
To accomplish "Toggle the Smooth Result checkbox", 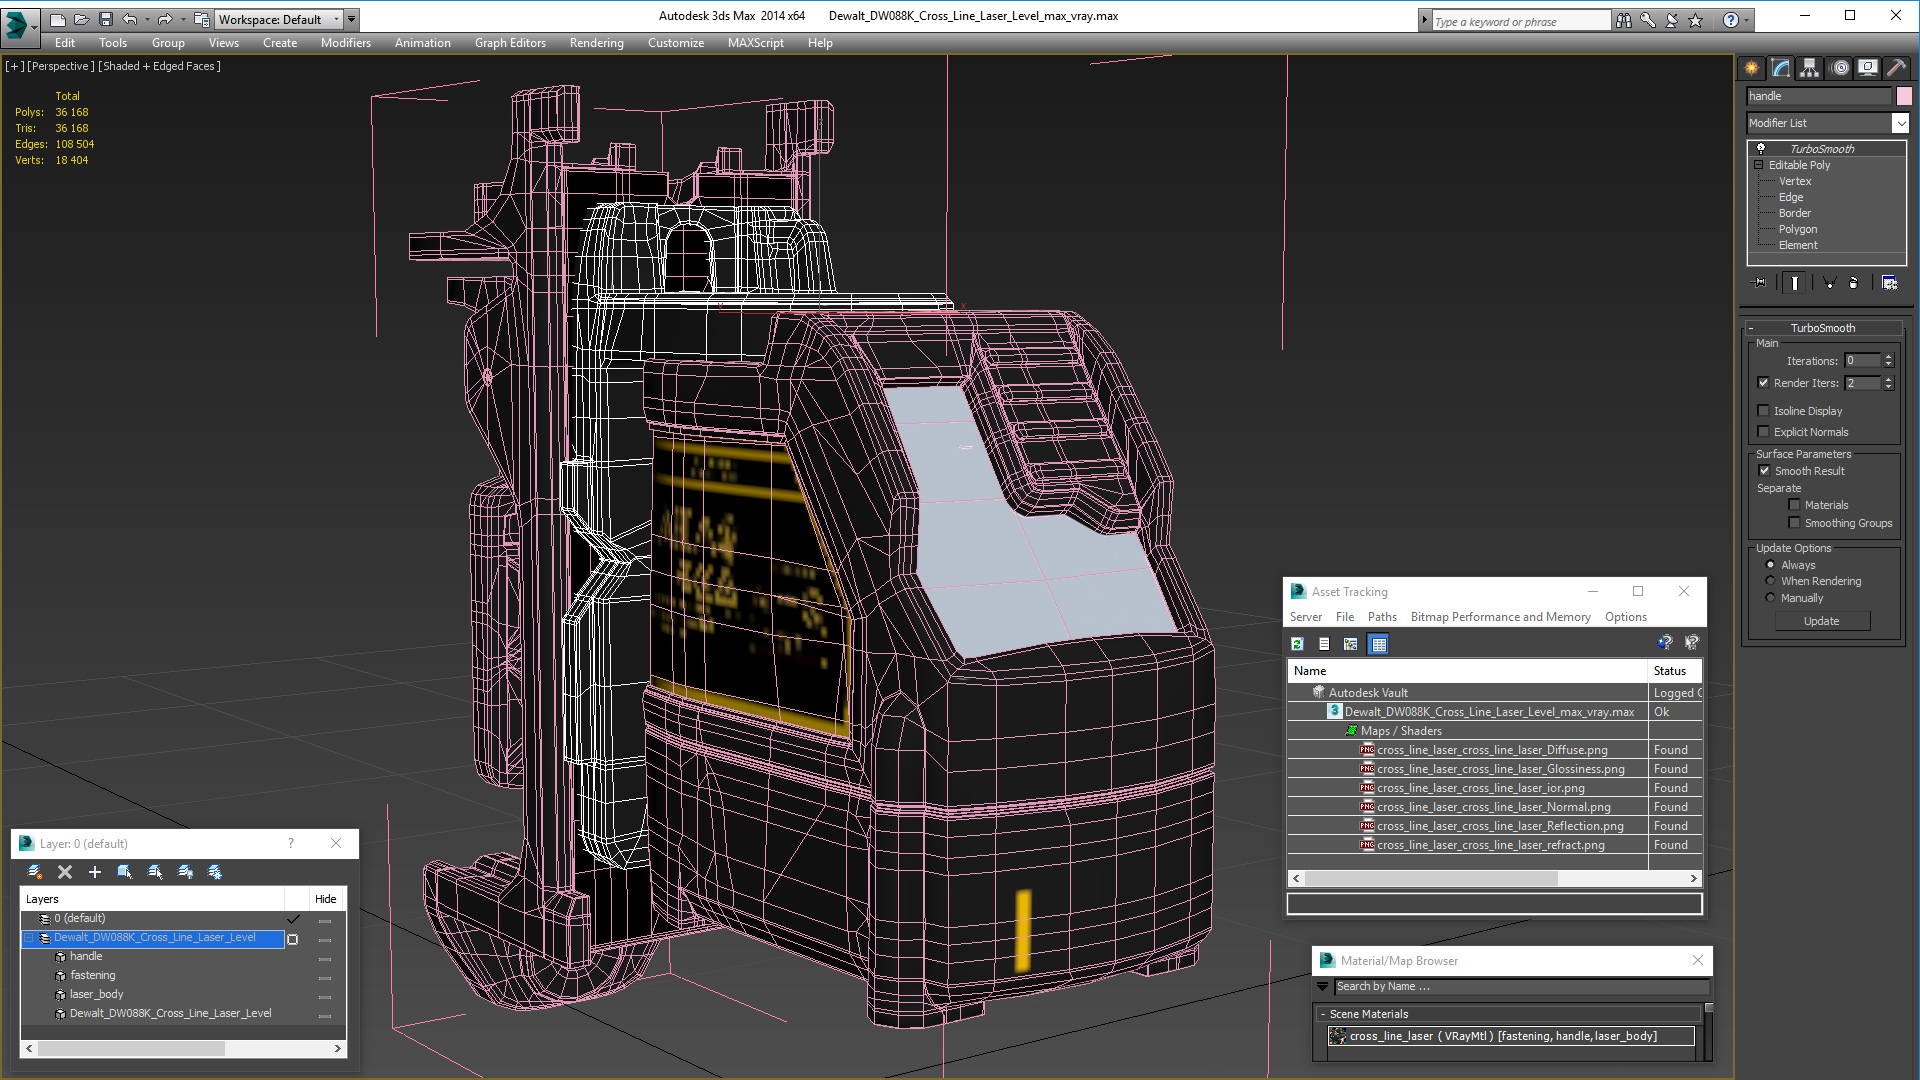I will pos(1764,470).
